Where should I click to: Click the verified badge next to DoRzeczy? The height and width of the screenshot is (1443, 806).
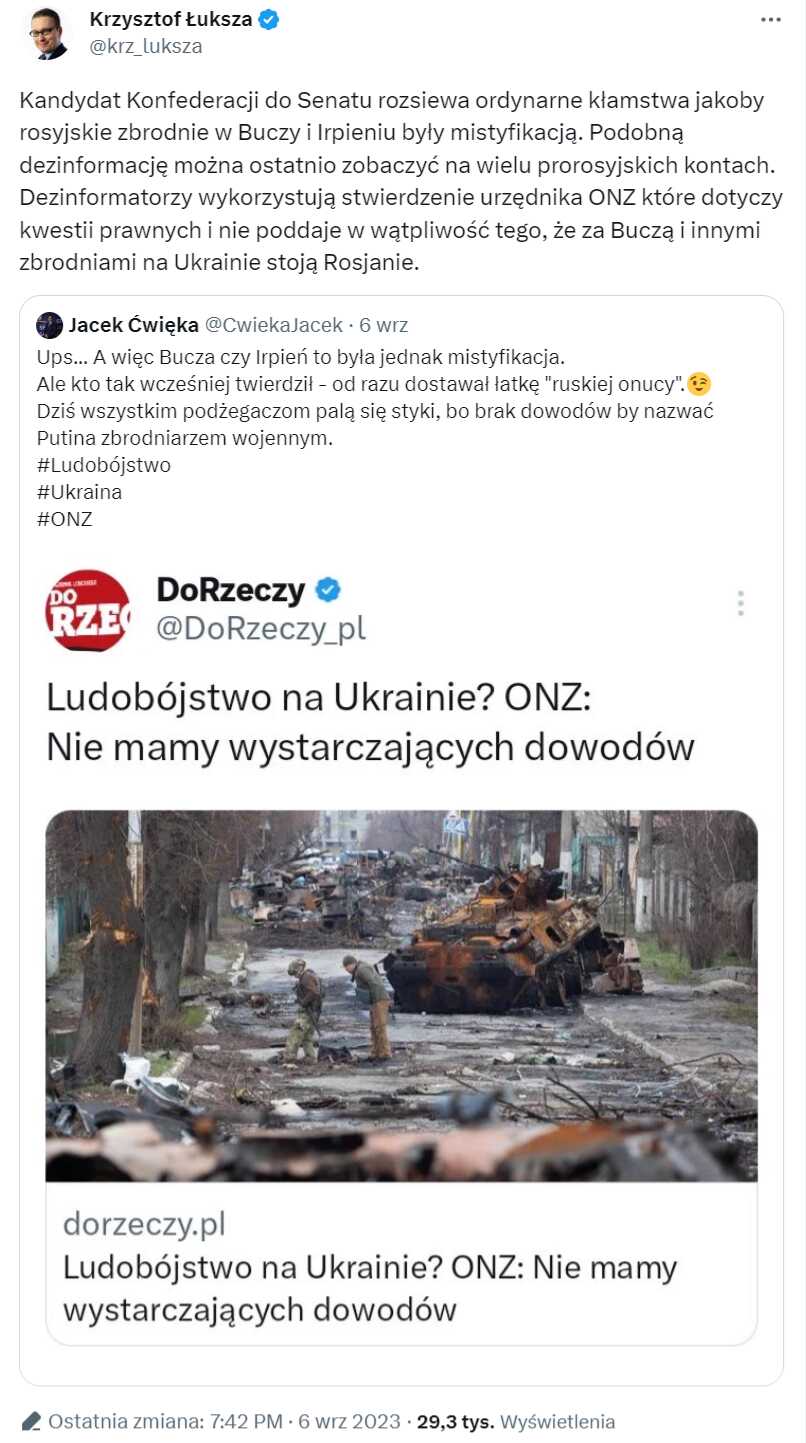[x=328, y=590]
